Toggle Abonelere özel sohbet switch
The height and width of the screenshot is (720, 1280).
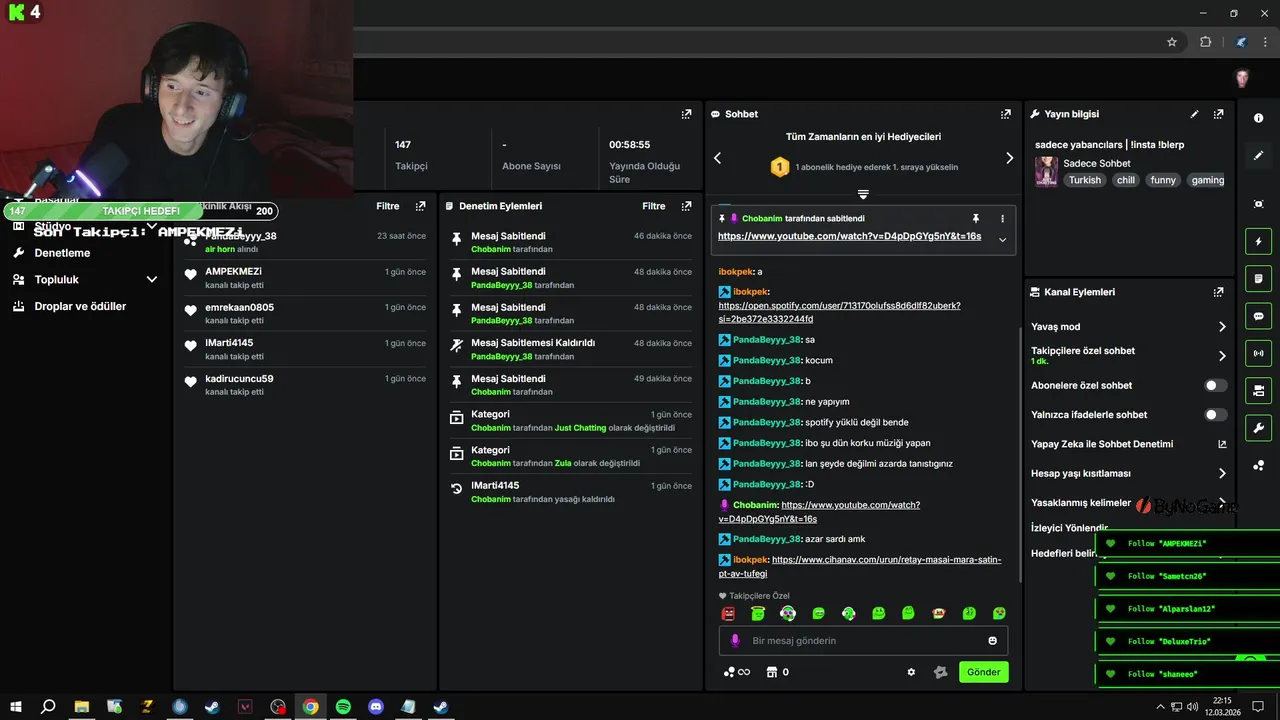[1215, 385]
